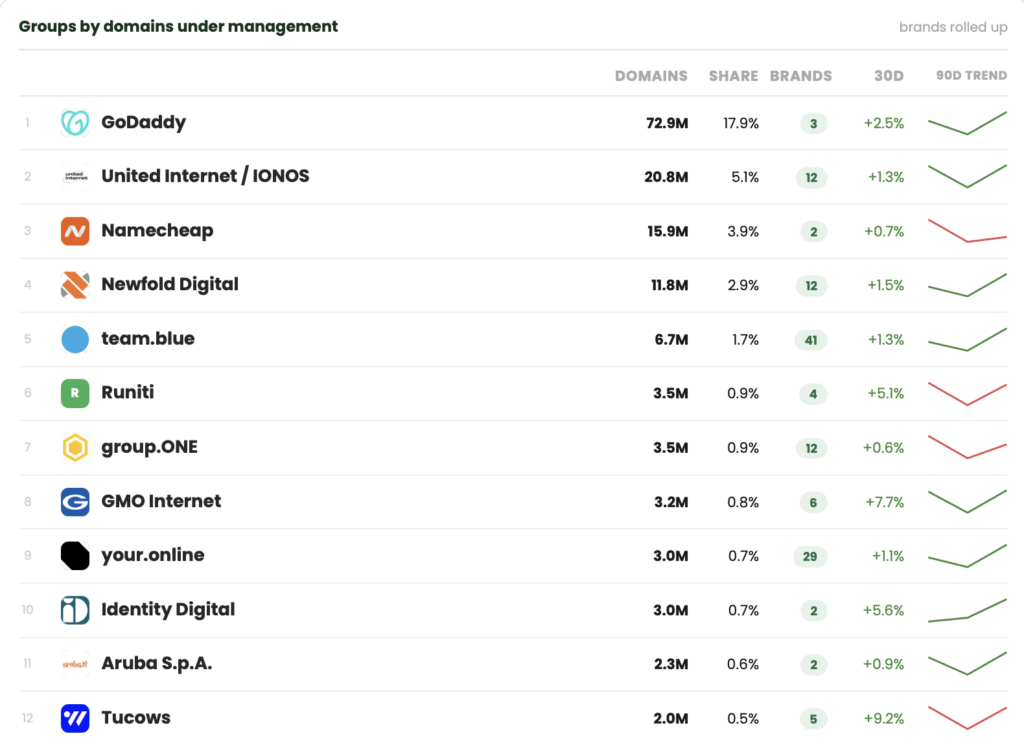Open the Tucows group name
This screenshot has height=745, width=1024.
click(x=136, y=718)
